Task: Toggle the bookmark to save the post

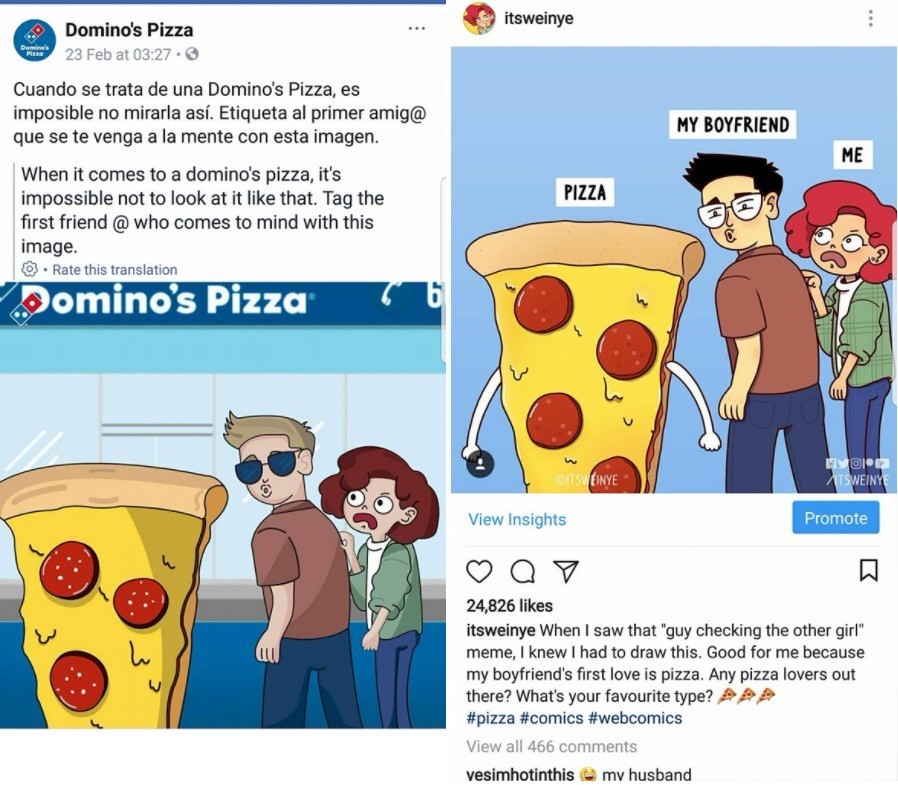Action: click(x=869, y=571)
